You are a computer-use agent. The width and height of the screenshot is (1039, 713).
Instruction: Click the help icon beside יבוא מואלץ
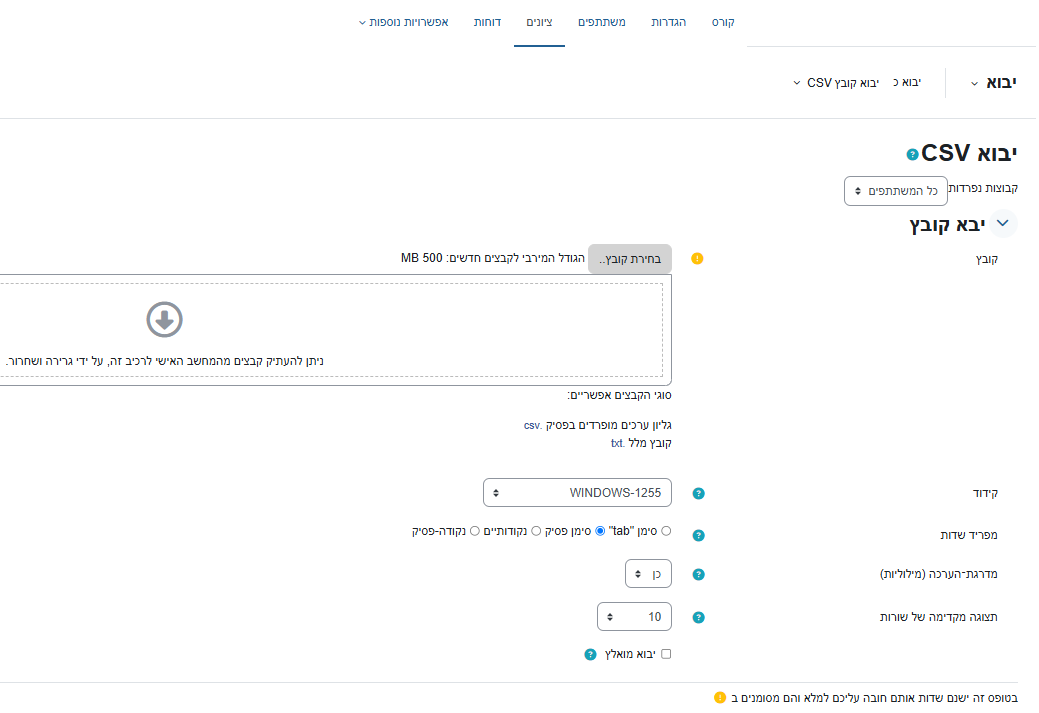(x=590, y=654)
